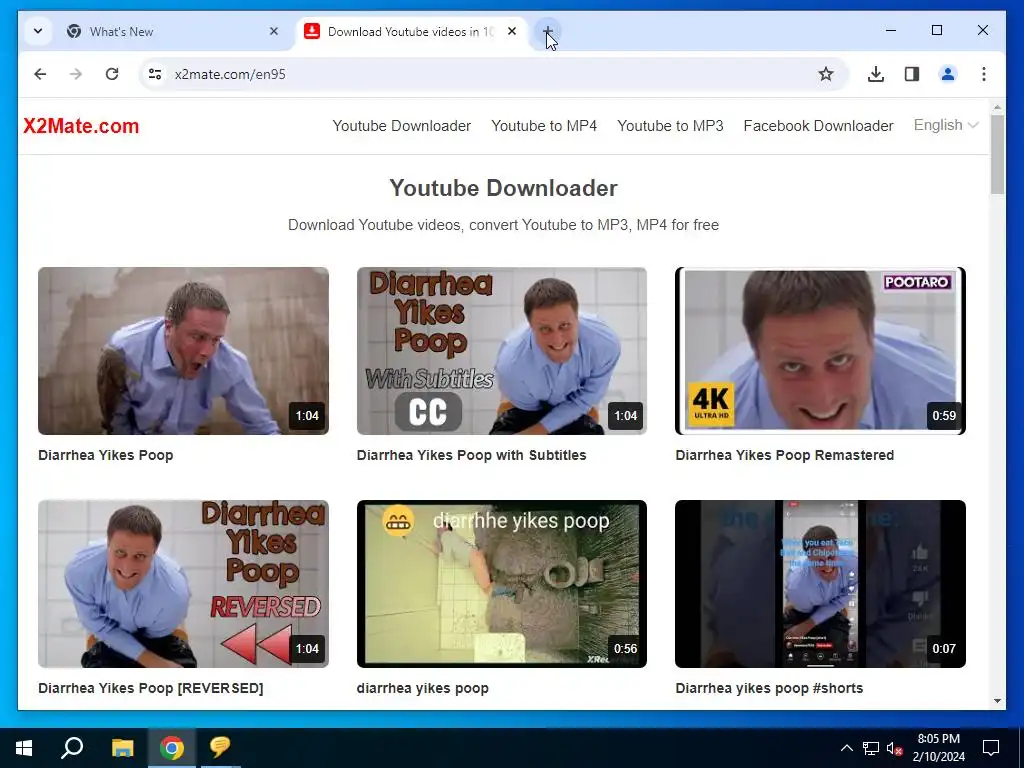Open Chrome downloads icon
The height and width of the screenshot is (768, 1024).
[876, 74]
